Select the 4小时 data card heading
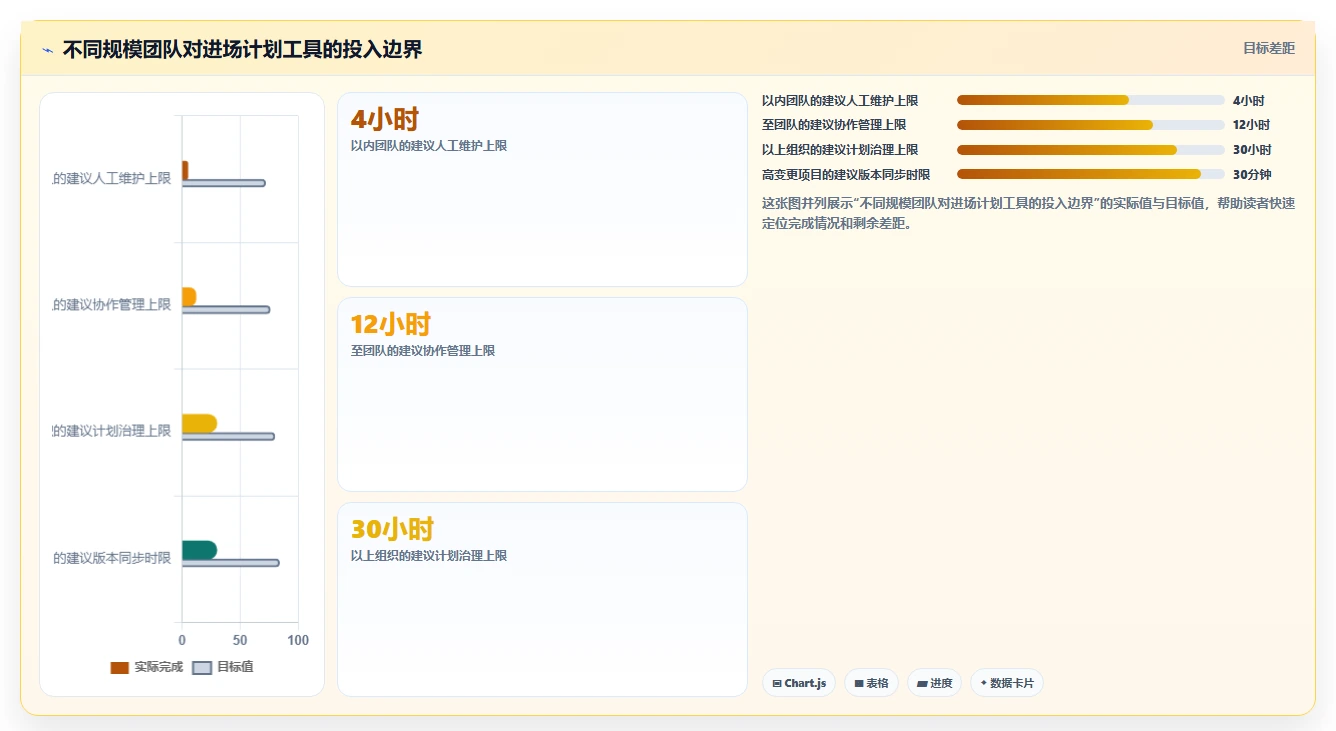 click(x=384, y=120)
